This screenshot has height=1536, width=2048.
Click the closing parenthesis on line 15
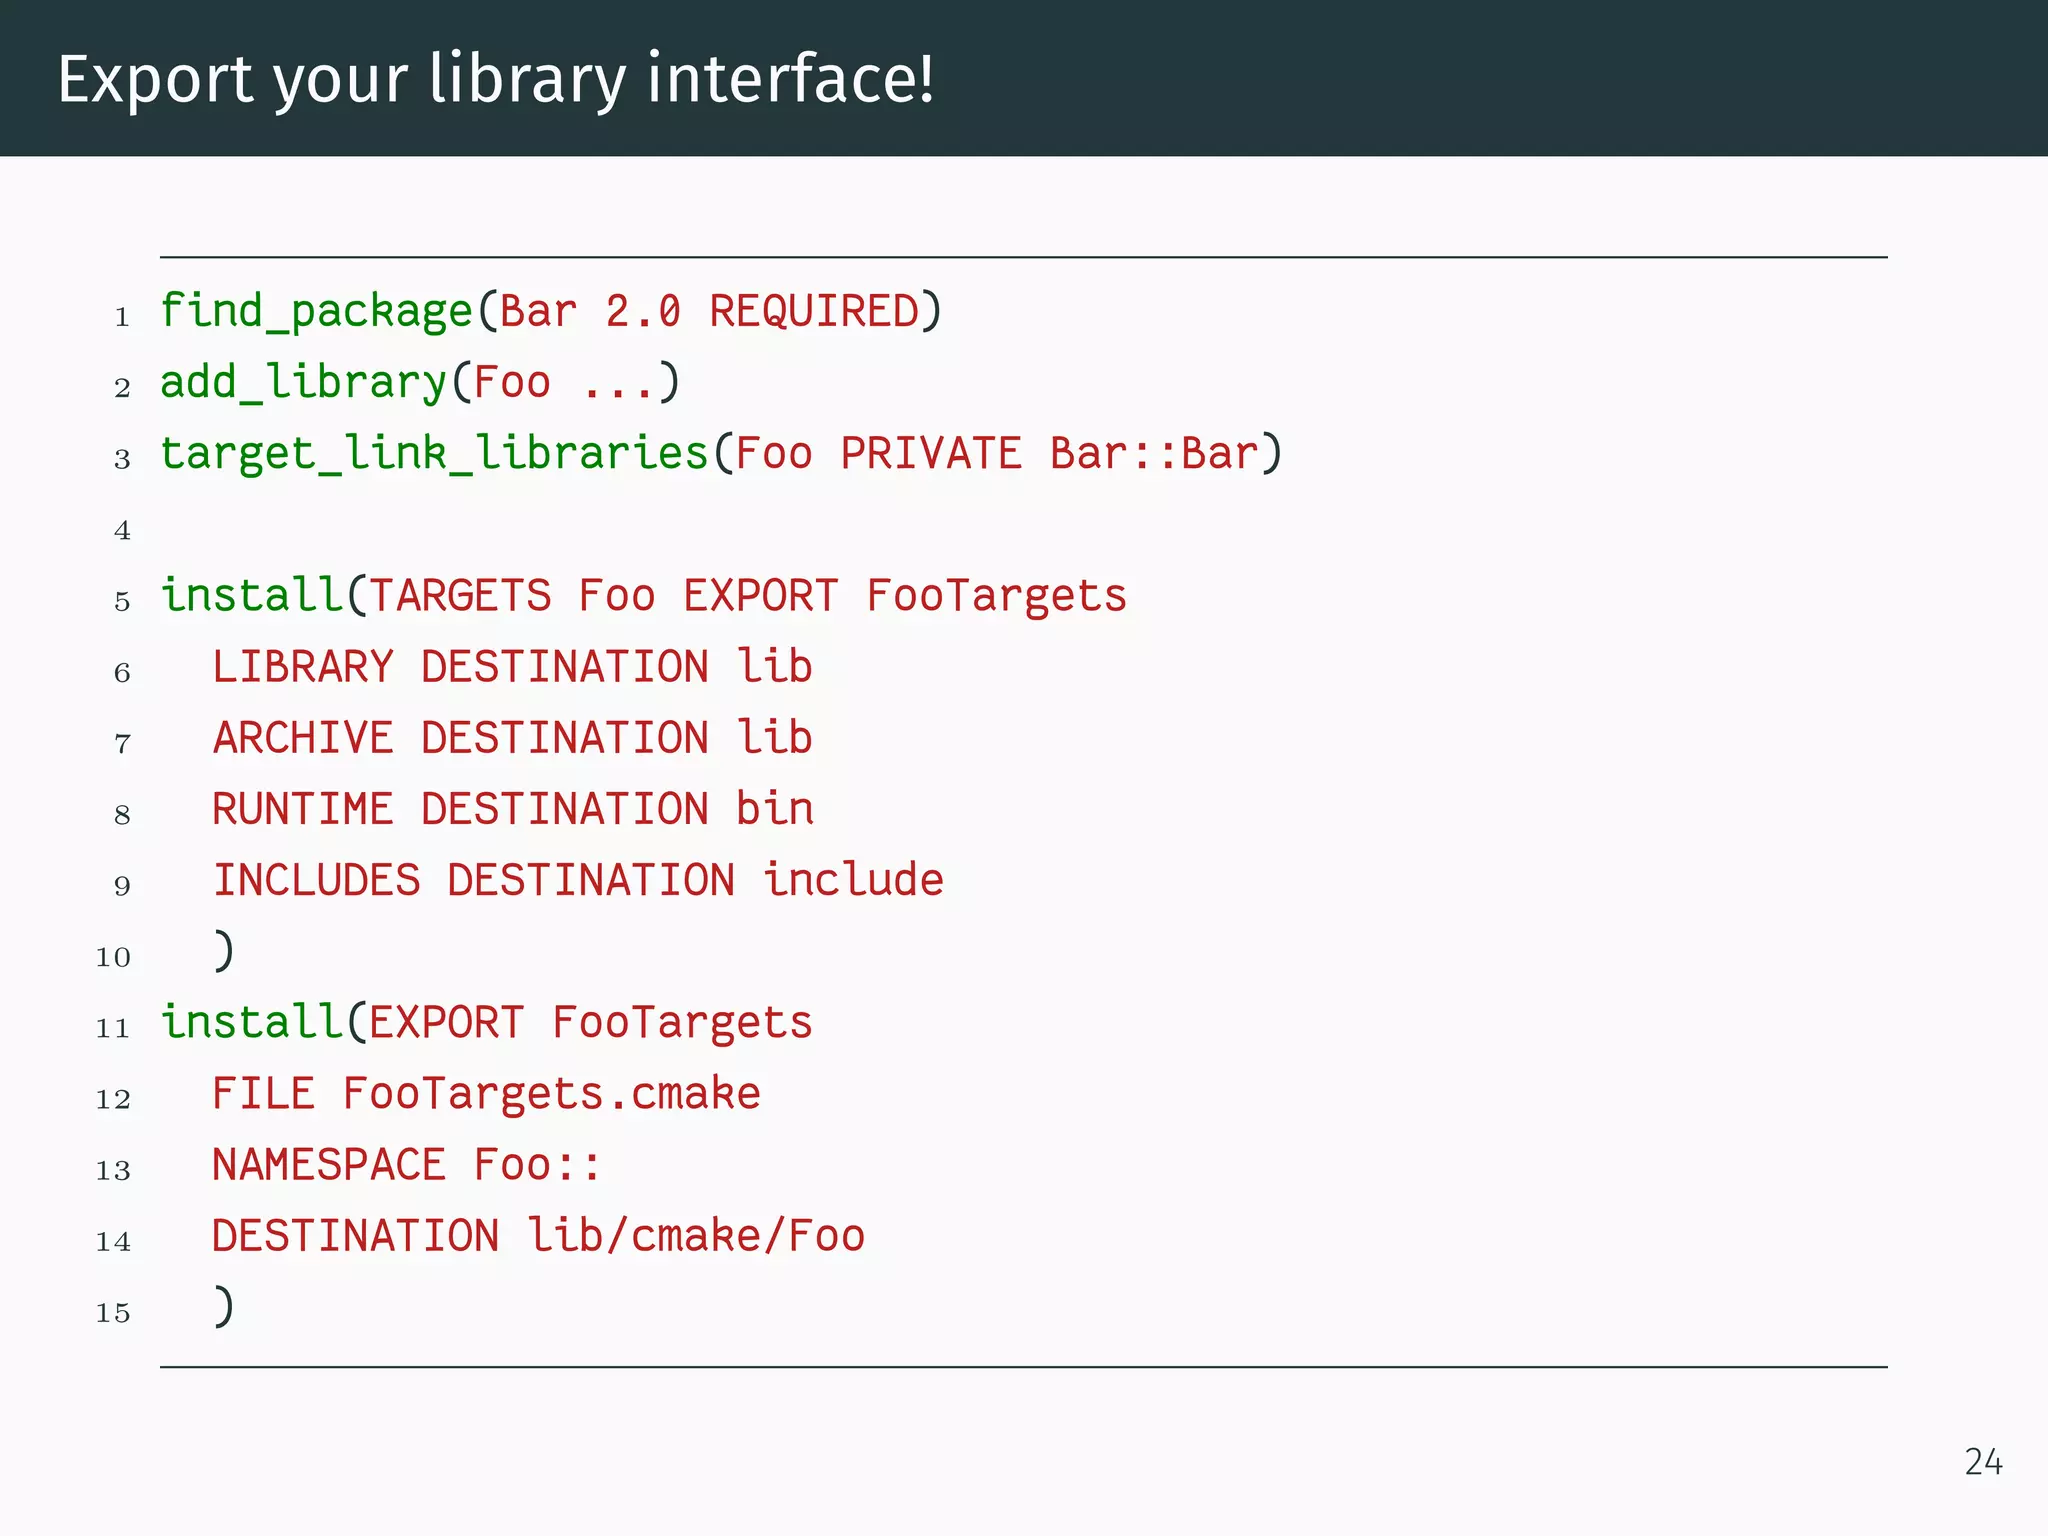(224, 1307)
